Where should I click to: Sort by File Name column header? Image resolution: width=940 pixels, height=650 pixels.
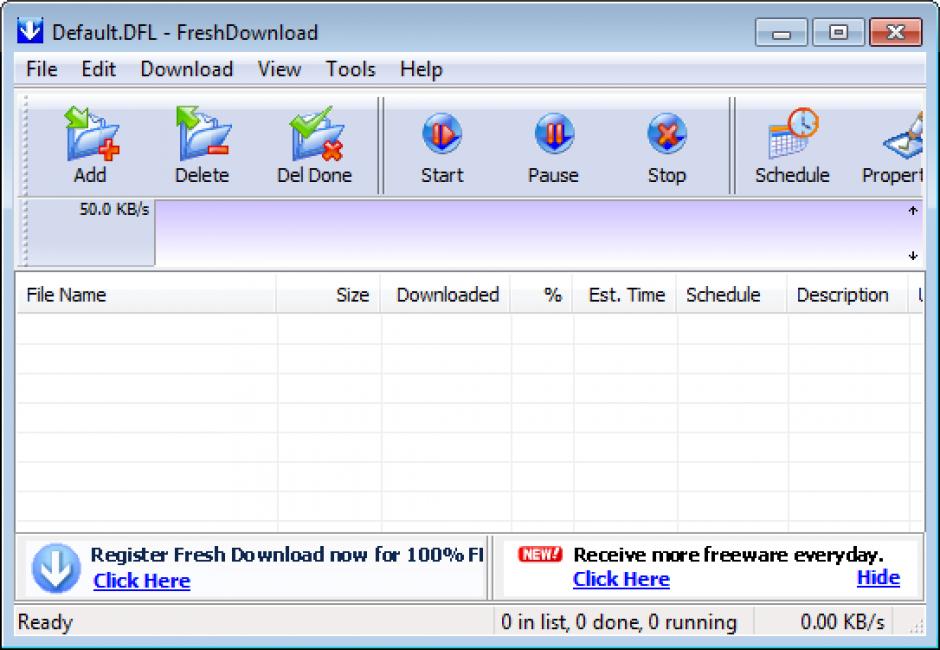tap(146, 295)
